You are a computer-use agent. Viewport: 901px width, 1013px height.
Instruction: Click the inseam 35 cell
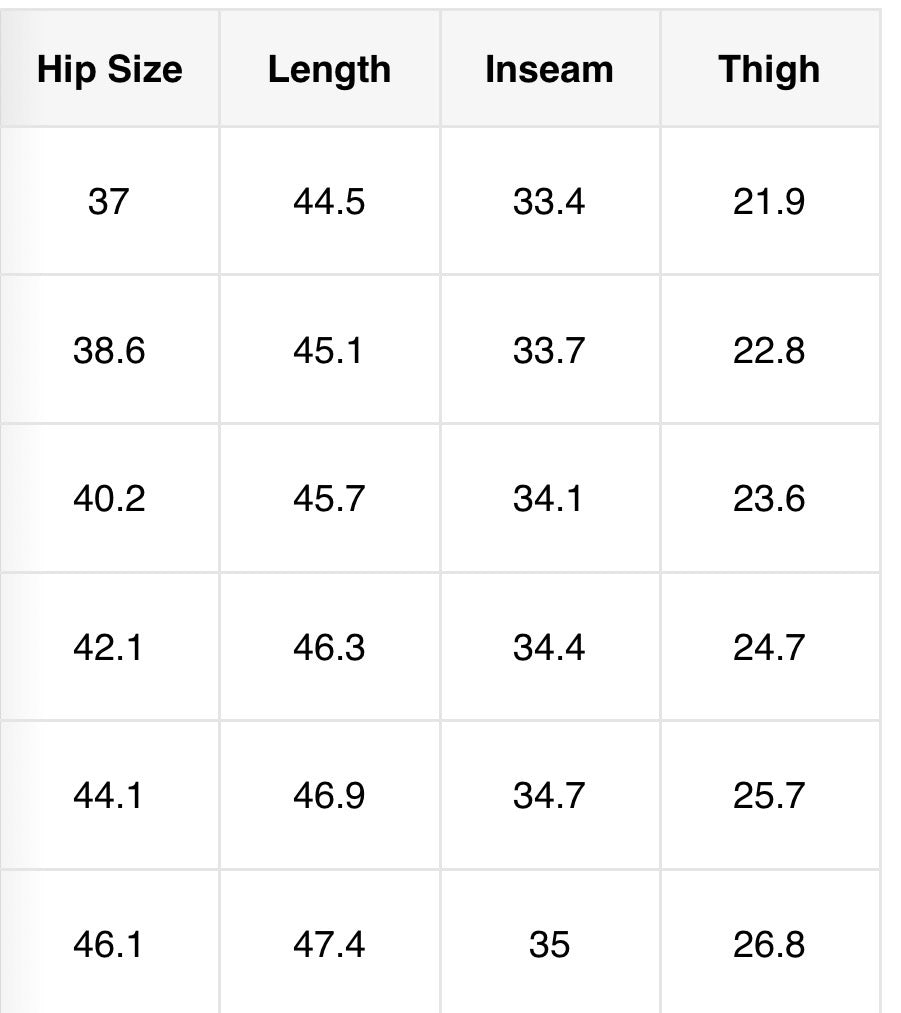549,945
